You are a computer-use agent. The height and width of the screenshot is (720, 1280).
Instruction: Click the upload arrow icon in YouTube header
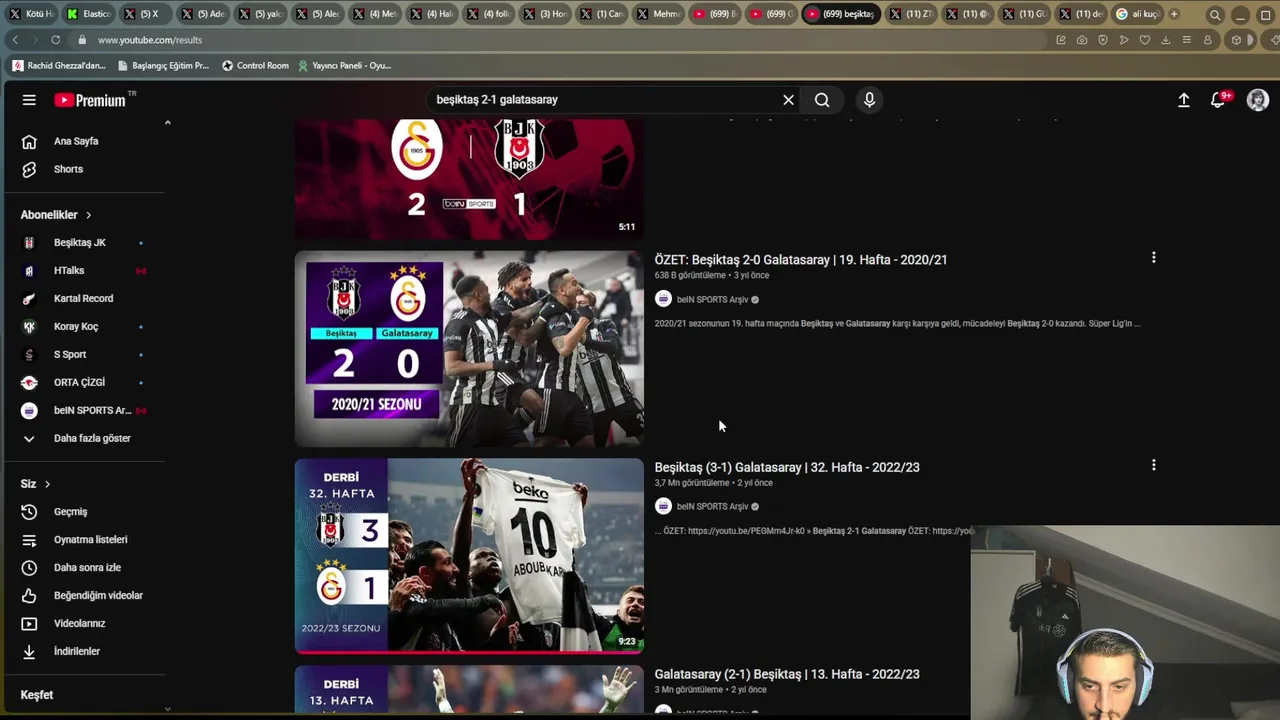pyautogui.click(x=1184, y=100)
